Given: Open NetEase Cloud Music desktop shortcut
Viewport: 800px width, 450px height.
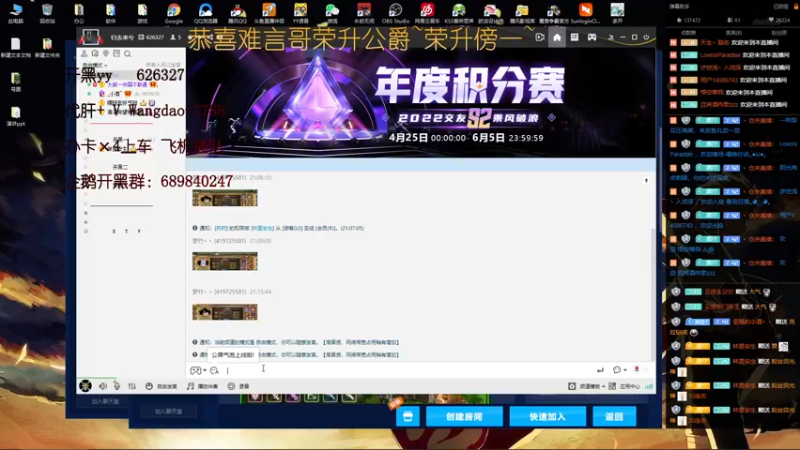Looking at the screenshot, I should click(x=427, y=13).
